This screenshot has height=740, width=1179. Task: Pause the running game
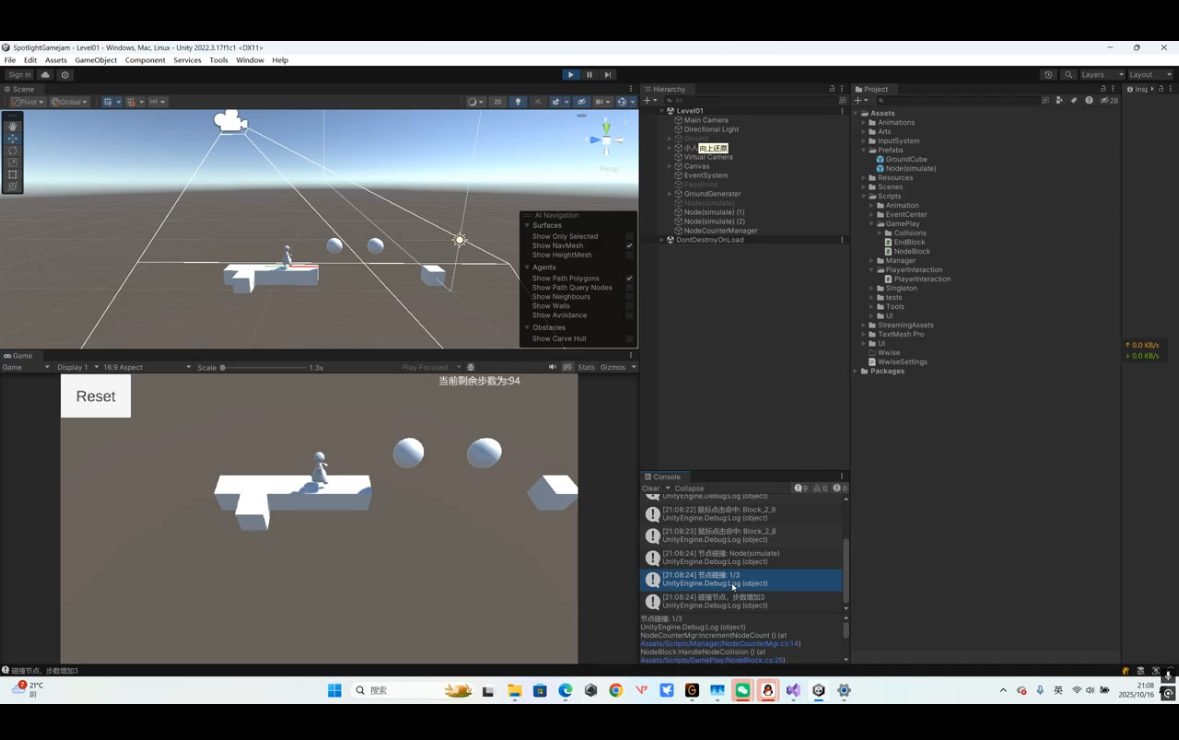[589, 75]
